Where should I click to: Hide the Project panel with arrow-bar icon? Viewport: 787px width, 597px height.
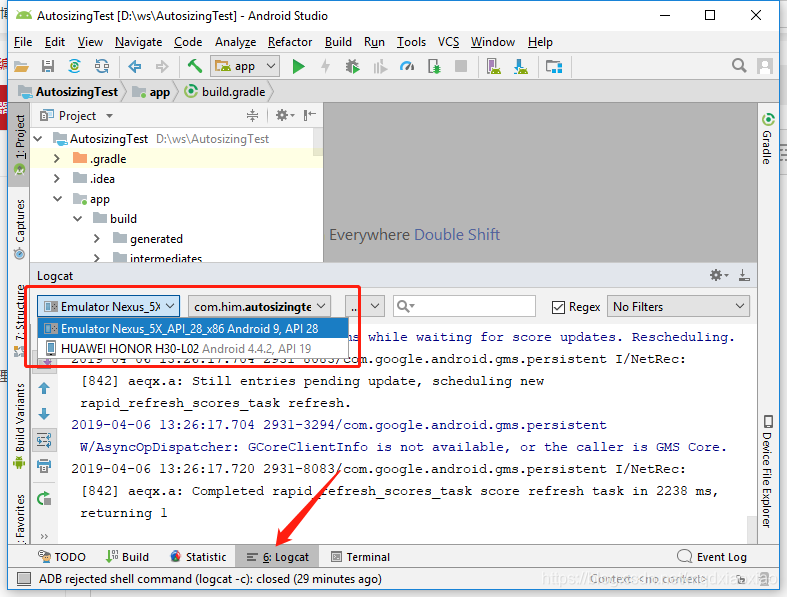[x=309, y=115]
